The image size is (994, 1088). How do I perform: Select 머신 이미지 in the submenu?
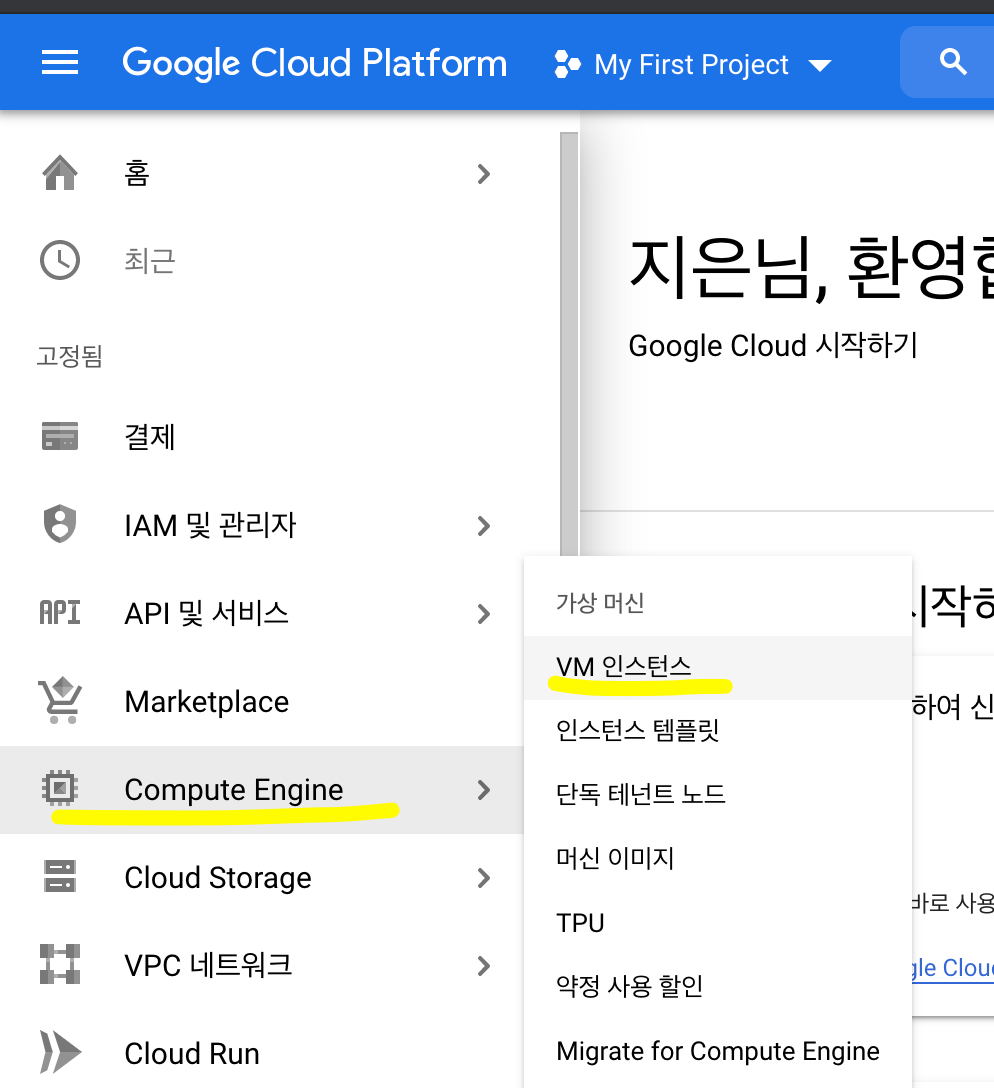[x=718, y=859]
